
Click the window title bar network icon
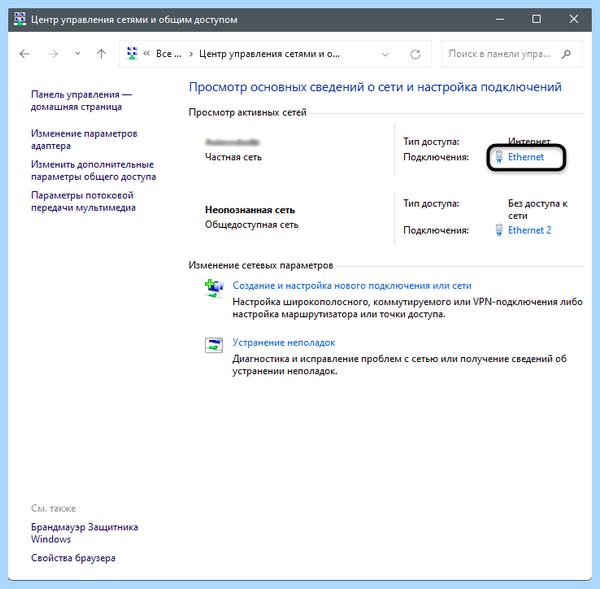pyautogui.click(x=20, y=19)
